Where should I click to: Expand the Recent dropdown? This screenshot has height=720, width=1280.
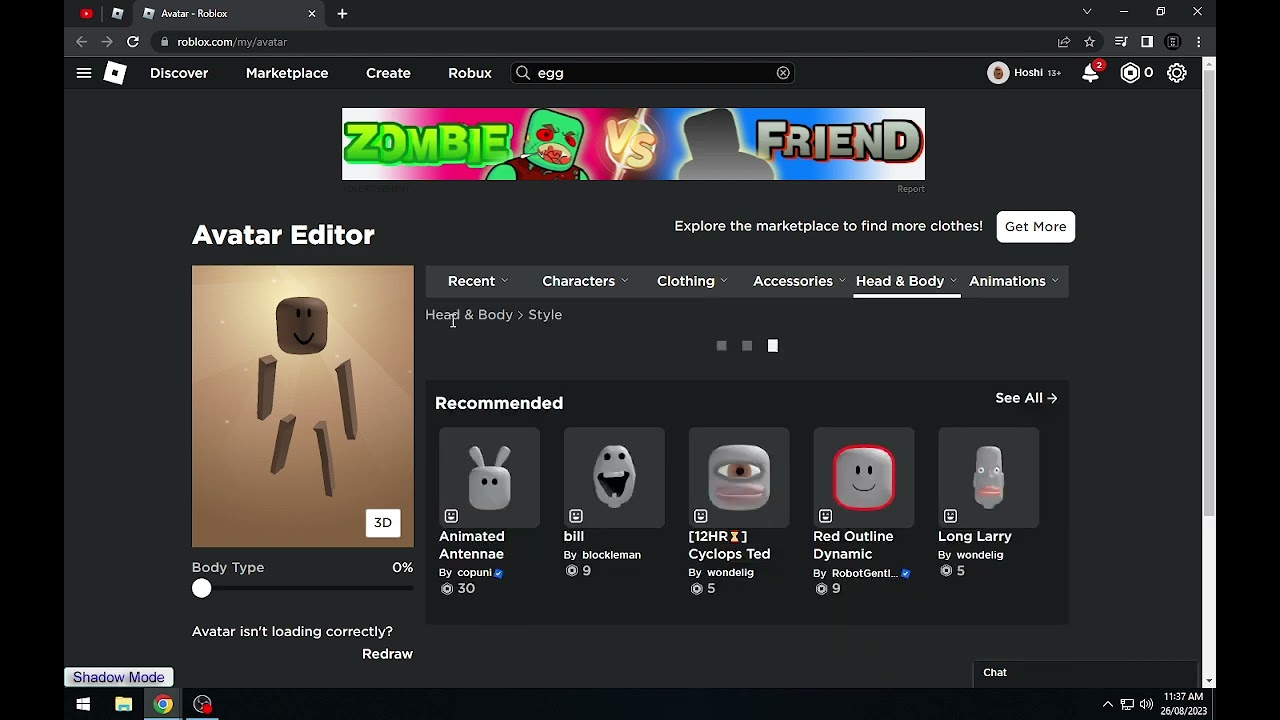coord(478,281)
